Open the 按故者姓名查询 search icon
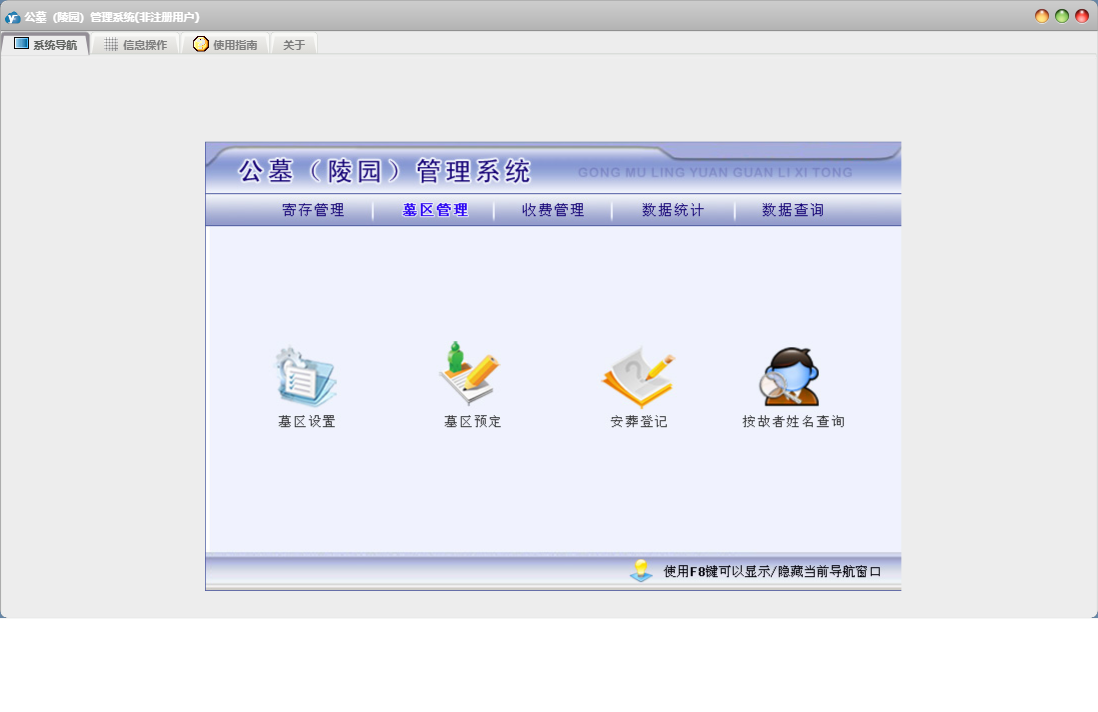 (791, 377)
